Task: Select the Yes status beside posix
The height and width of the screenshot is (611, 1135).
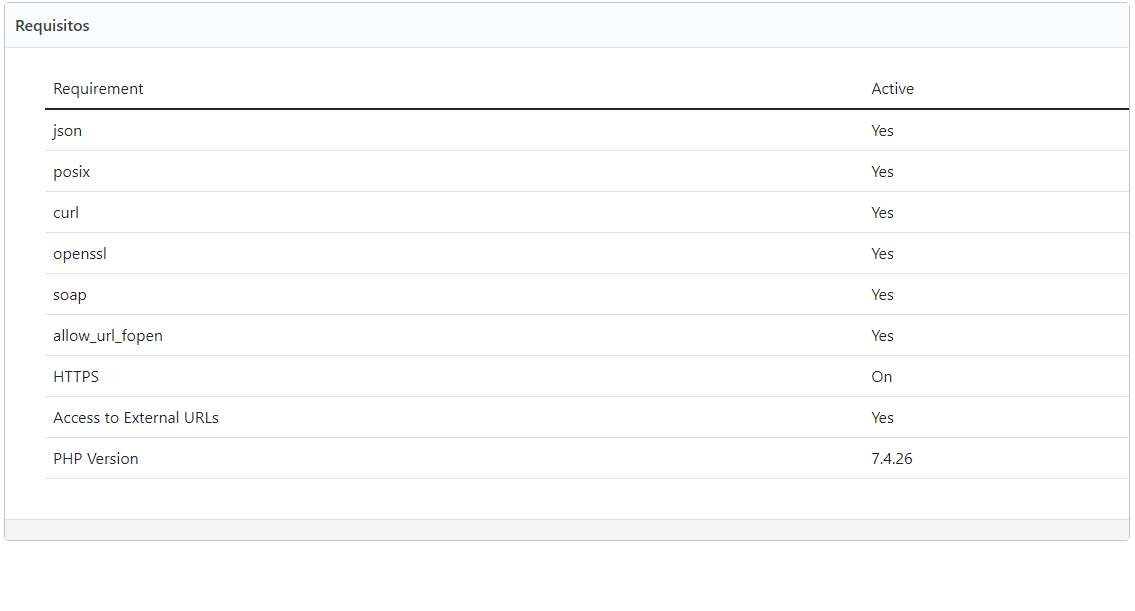Action: (x=882, y=172)
